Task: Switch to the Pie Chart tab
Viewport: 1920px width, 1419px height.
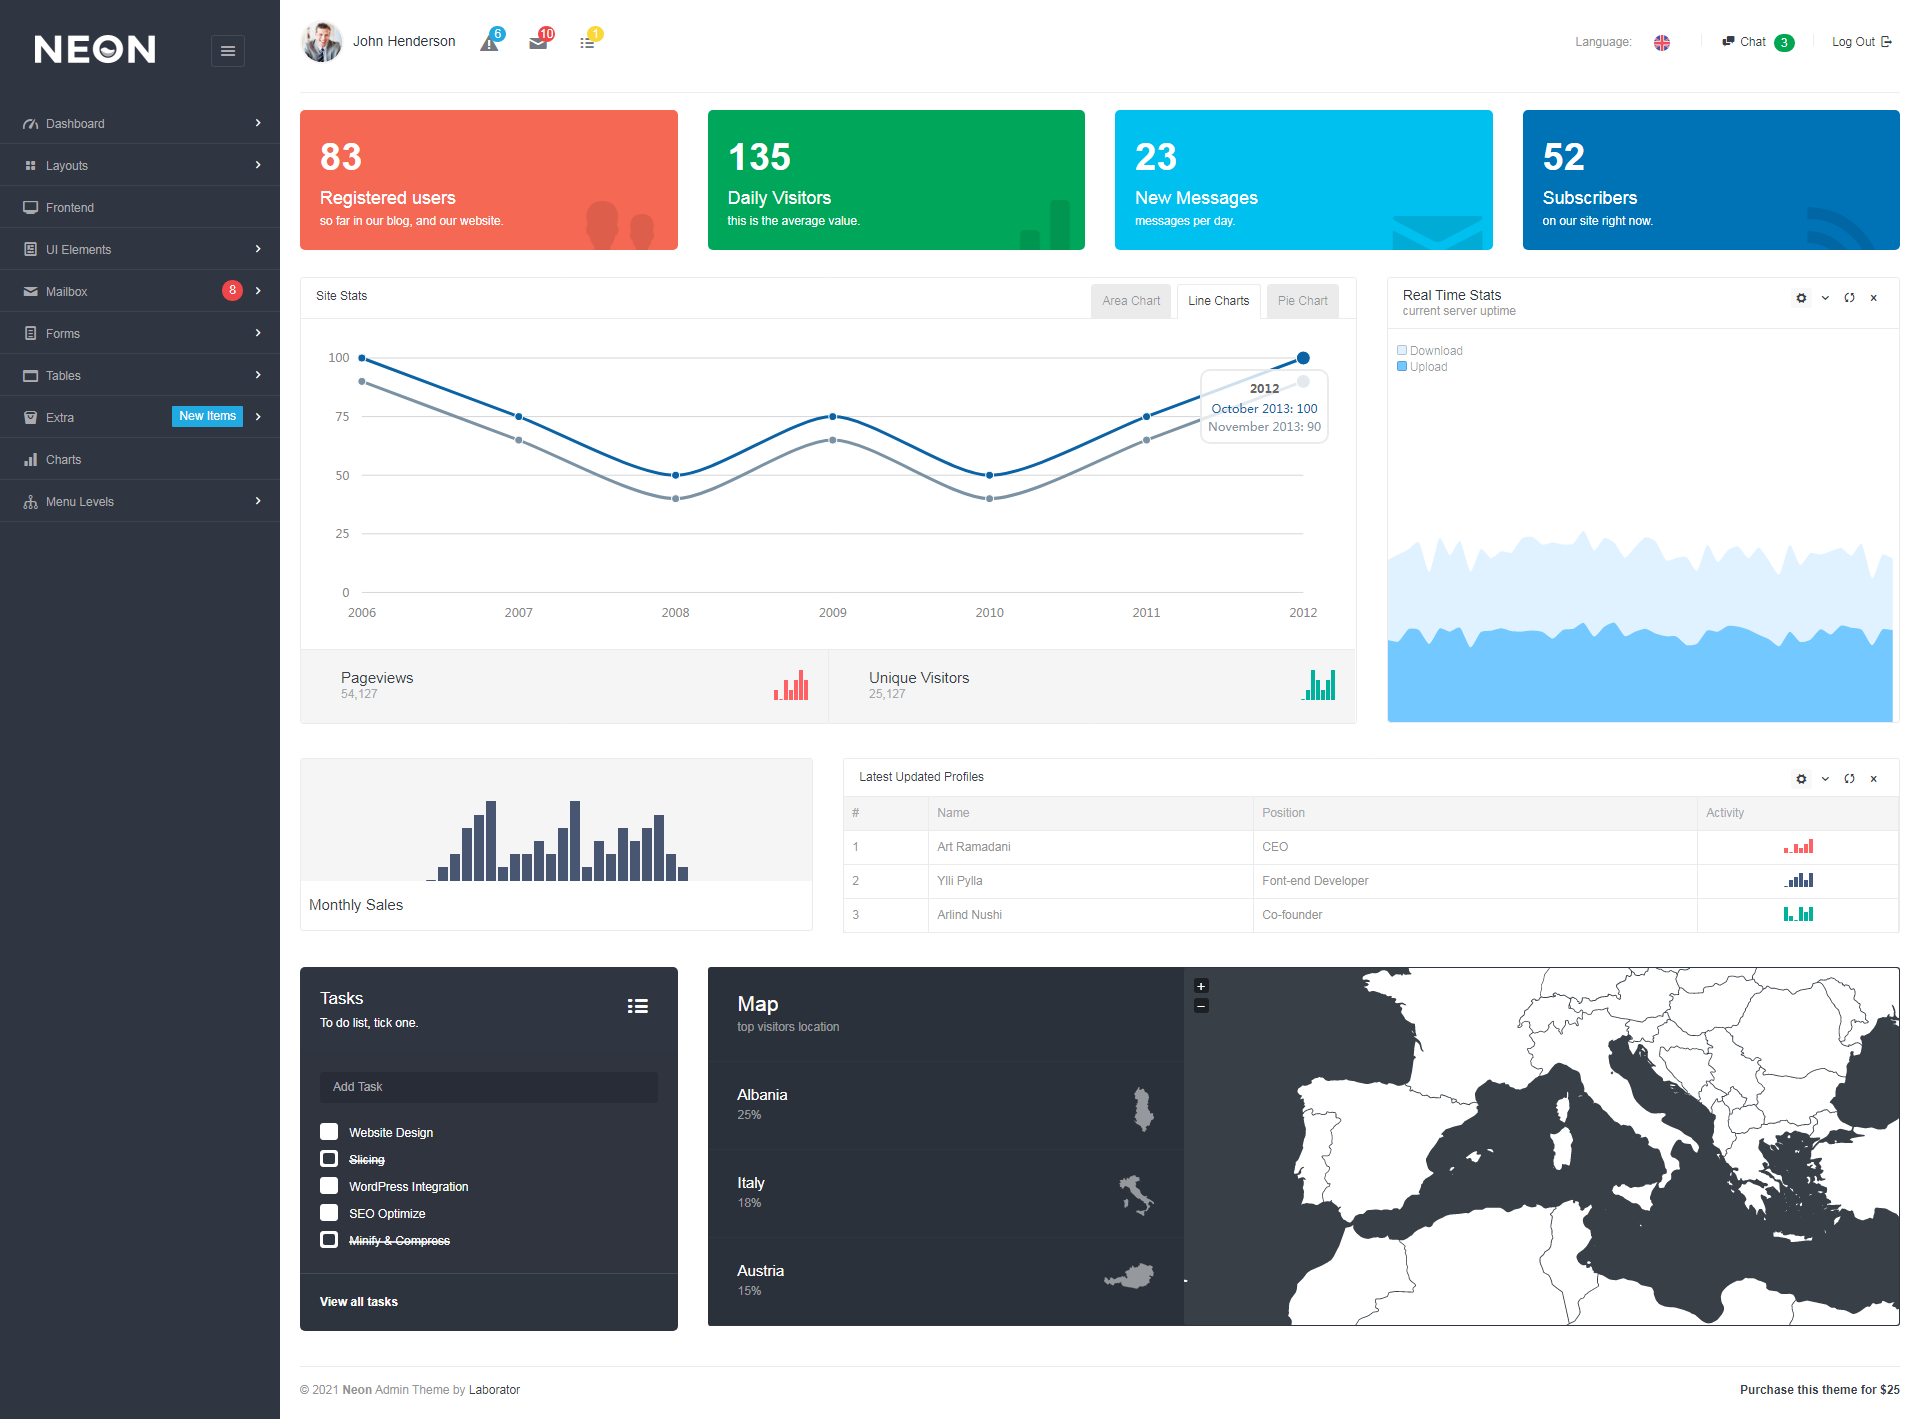Action: click(x=1302, y=301)
